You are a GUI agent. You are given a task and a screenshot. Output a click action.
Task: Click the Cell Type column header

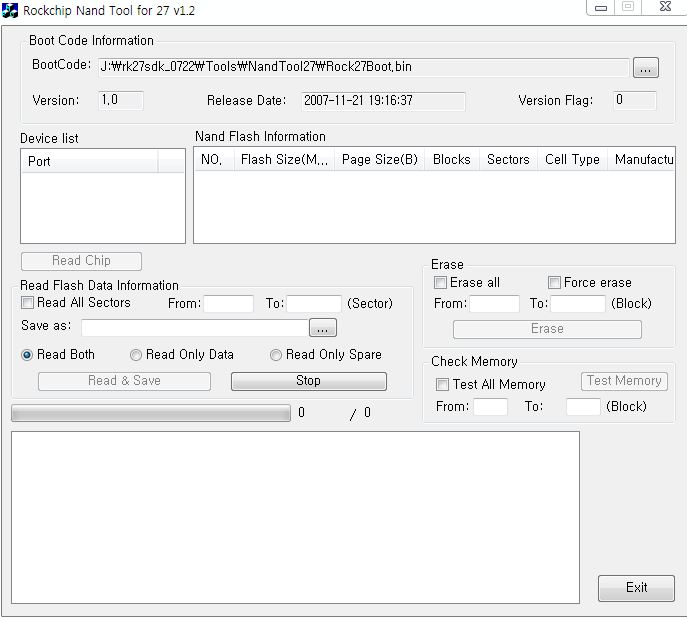572,160
